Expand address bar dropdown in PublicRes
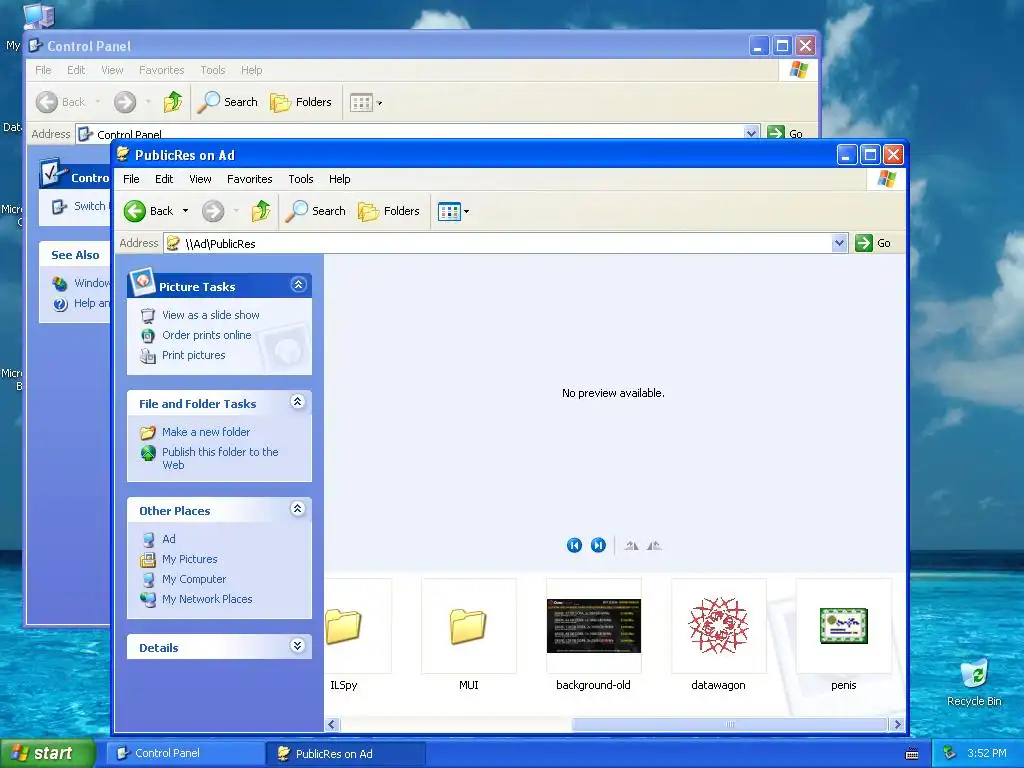Screen dimensions: 1024x768 [840, 243]
